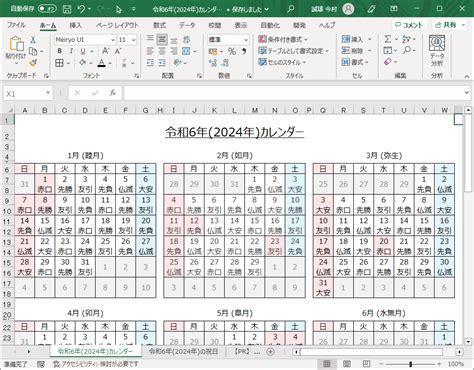Open the Data Analysis tool
This screenshot has width=474, height=370.
(x=437, y=50)
